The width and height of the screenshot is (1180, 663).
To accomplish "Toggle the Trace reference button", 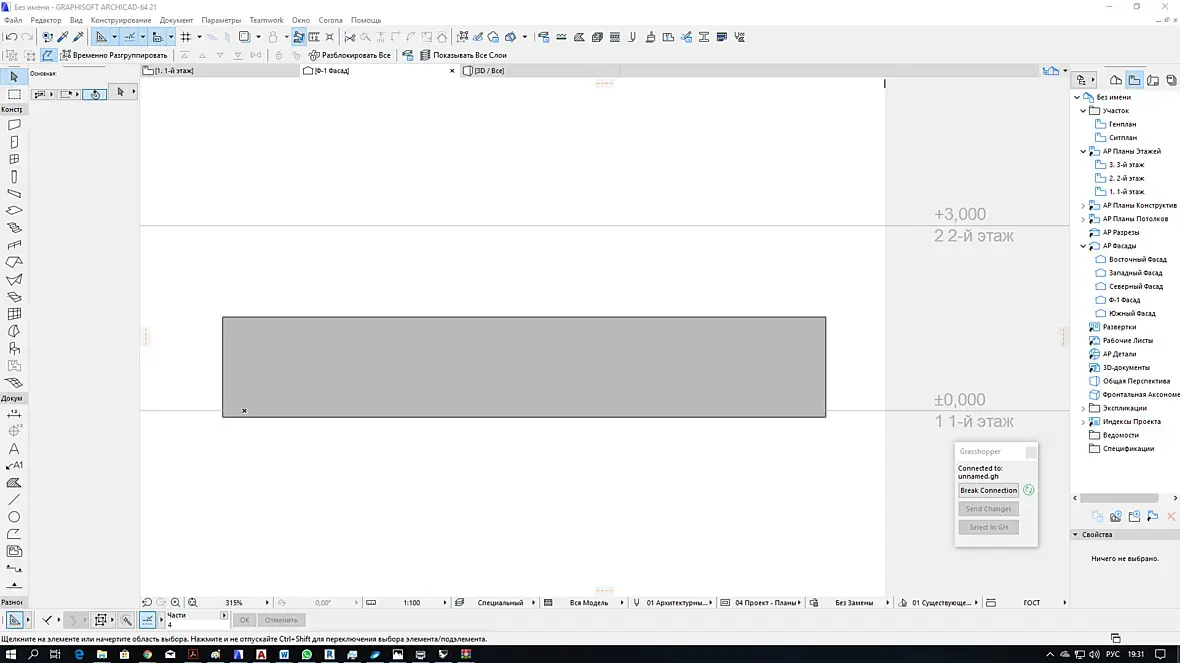I will click(244, 37).
